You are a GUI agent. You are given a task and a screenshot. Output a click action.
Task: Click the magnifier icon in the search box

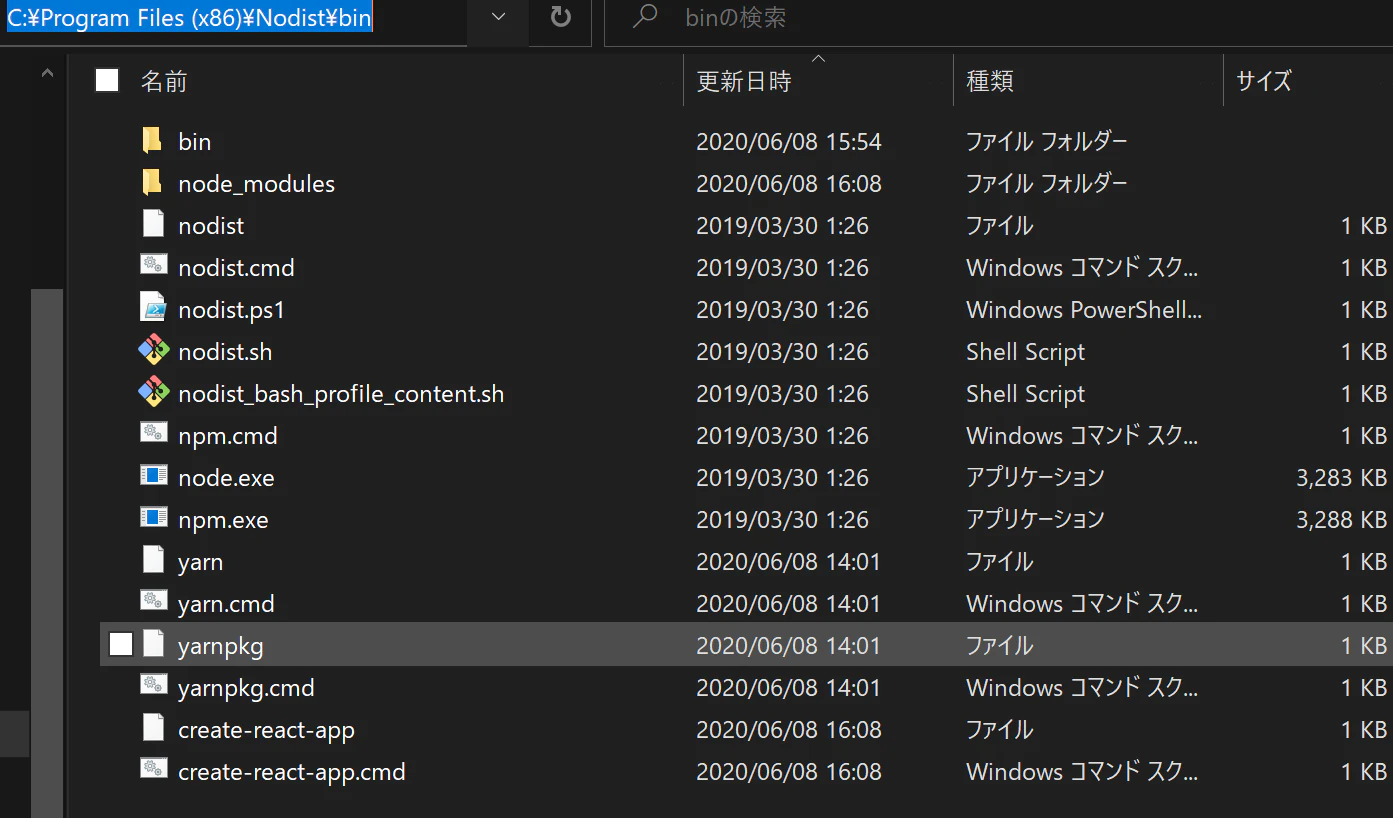[648, 17]
